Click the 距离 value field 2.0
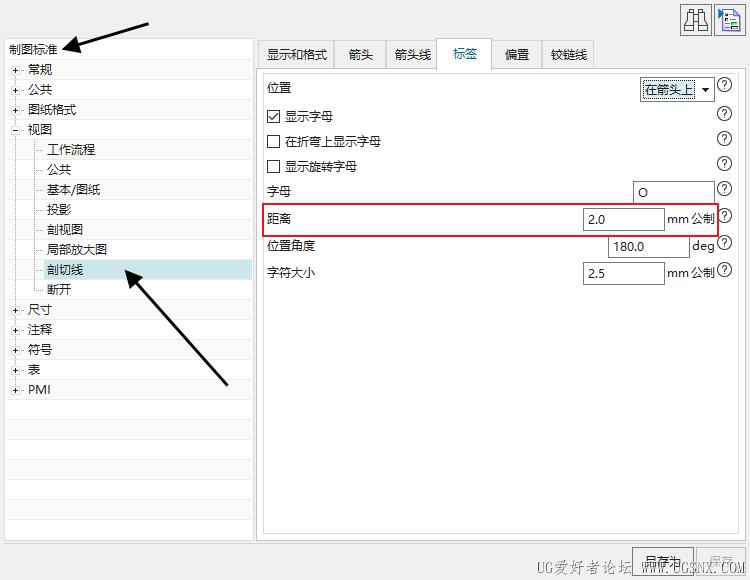Screen dimensions: 750x580 pyautogui.click(x=623, y=219)
